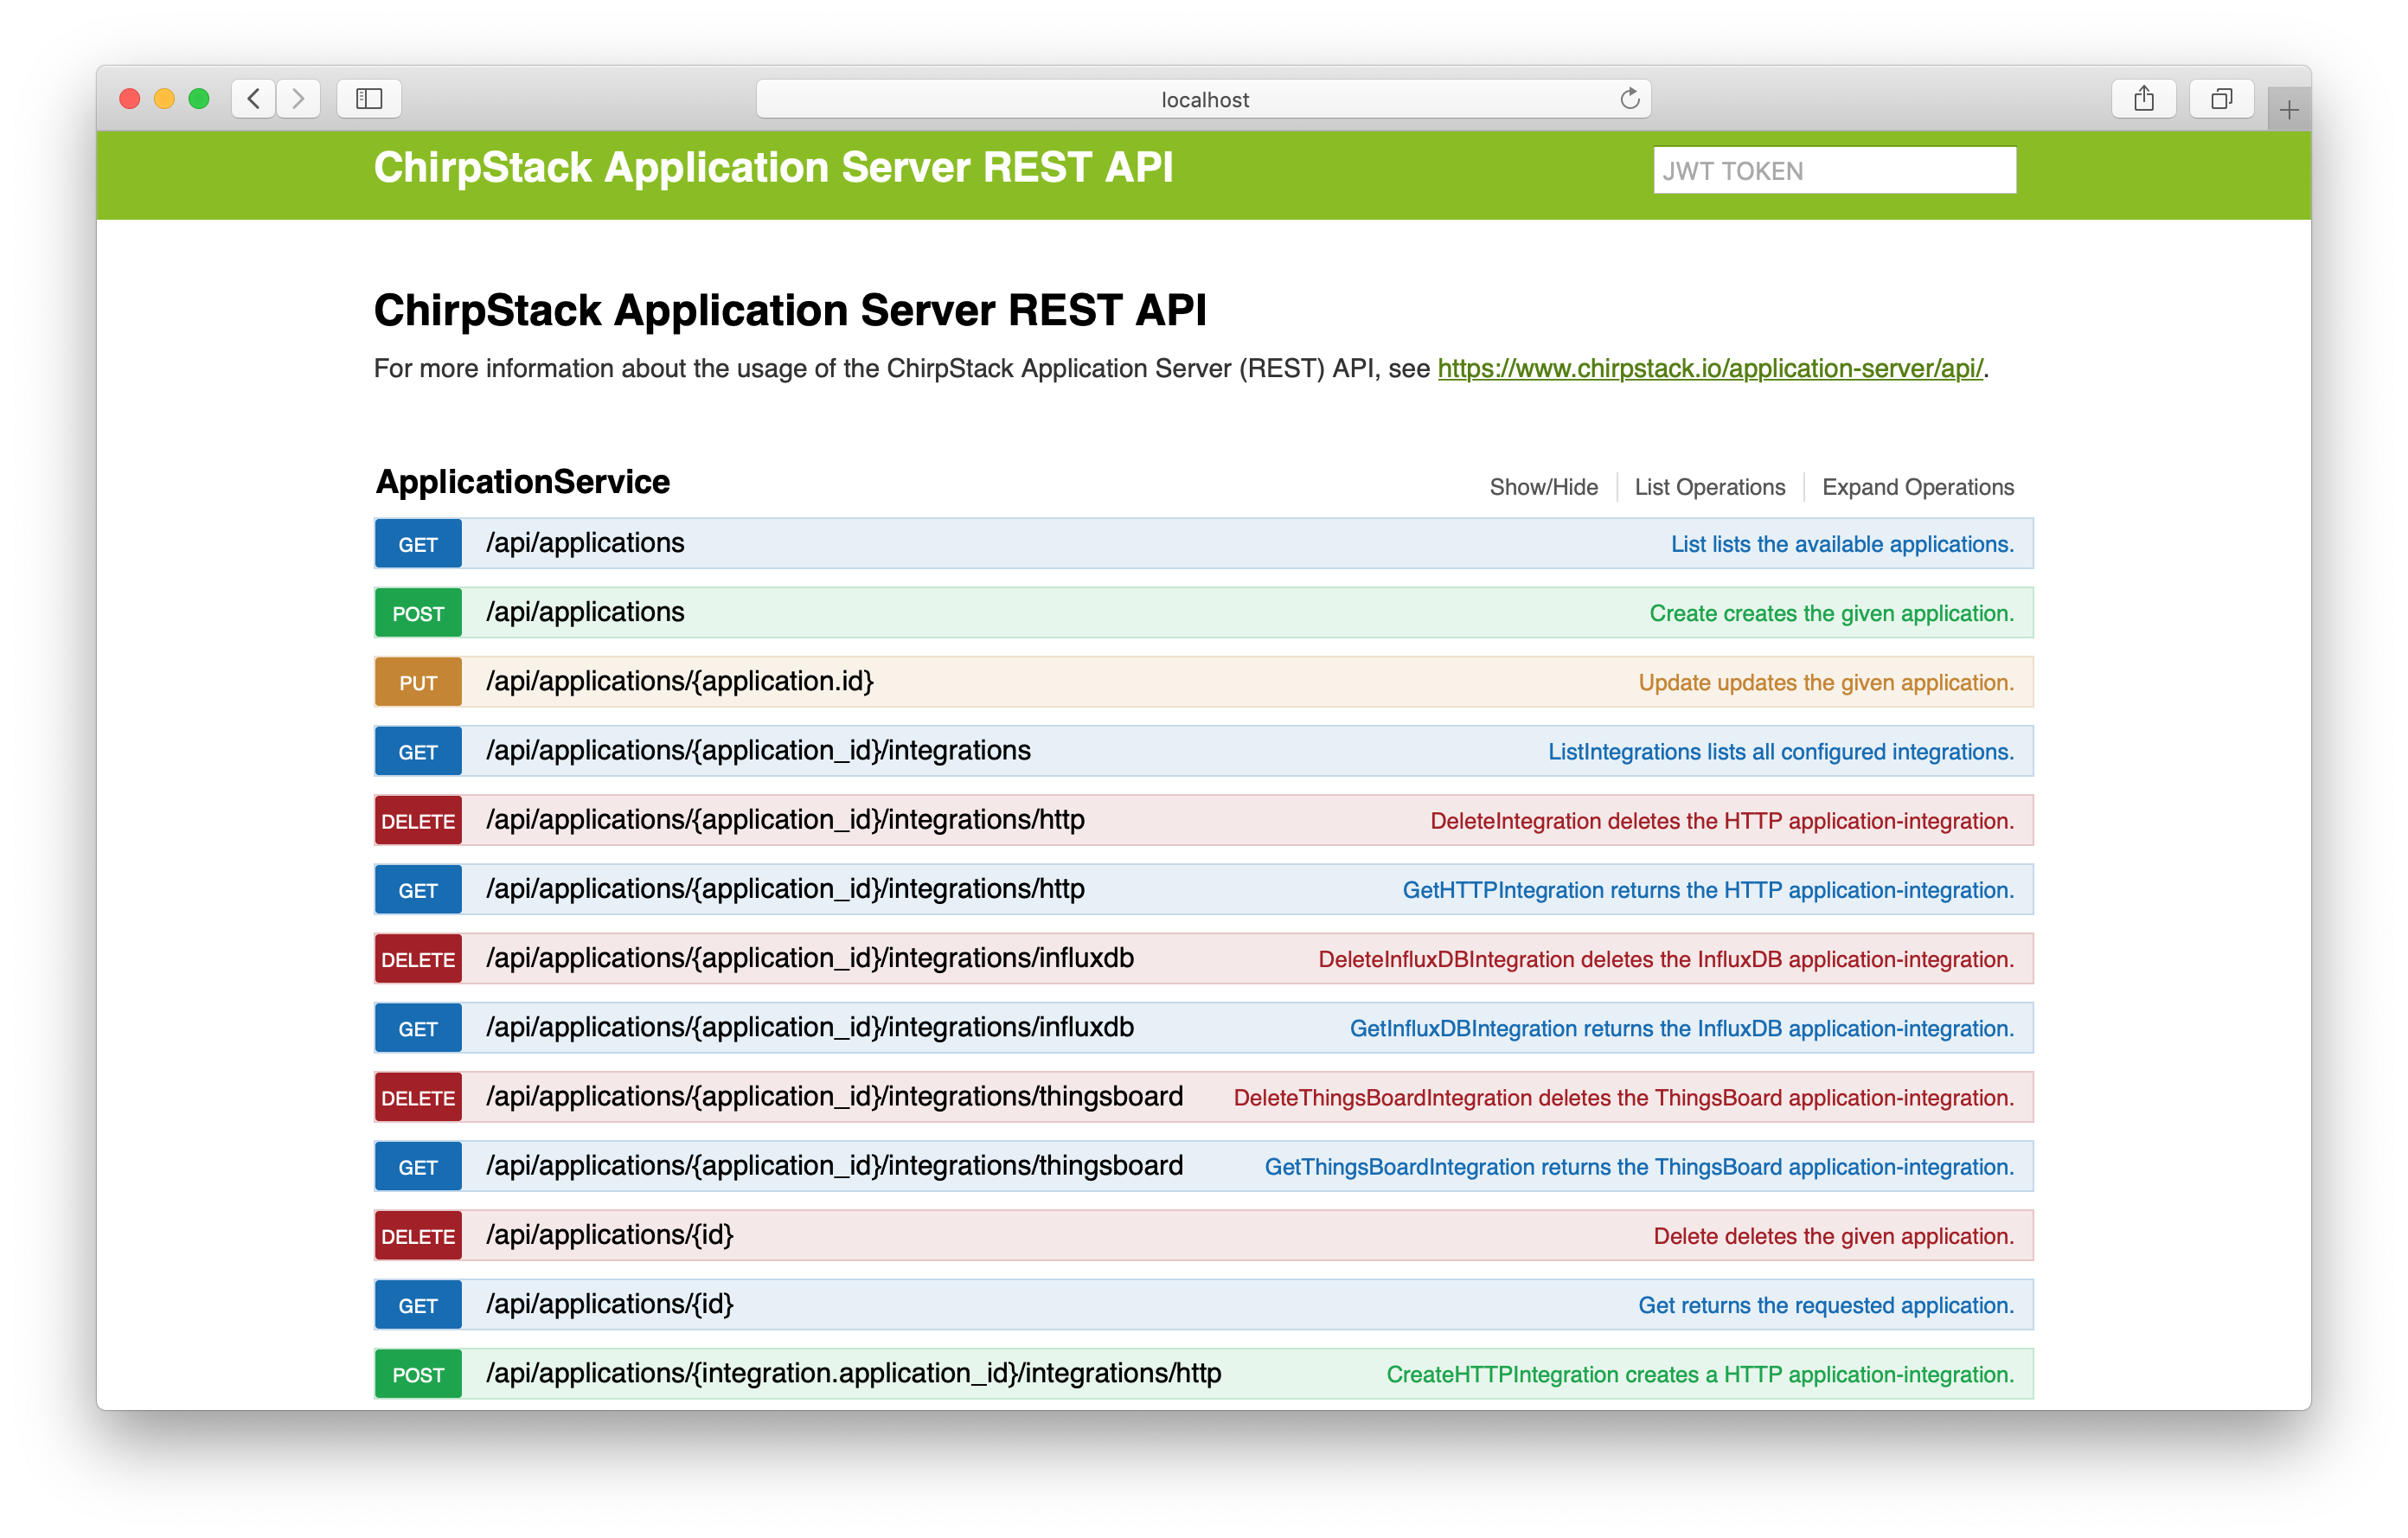Screen dimensions: 2408x1538
Task: Click 'Create creates the given application.' description
Action: (1831, 613)
